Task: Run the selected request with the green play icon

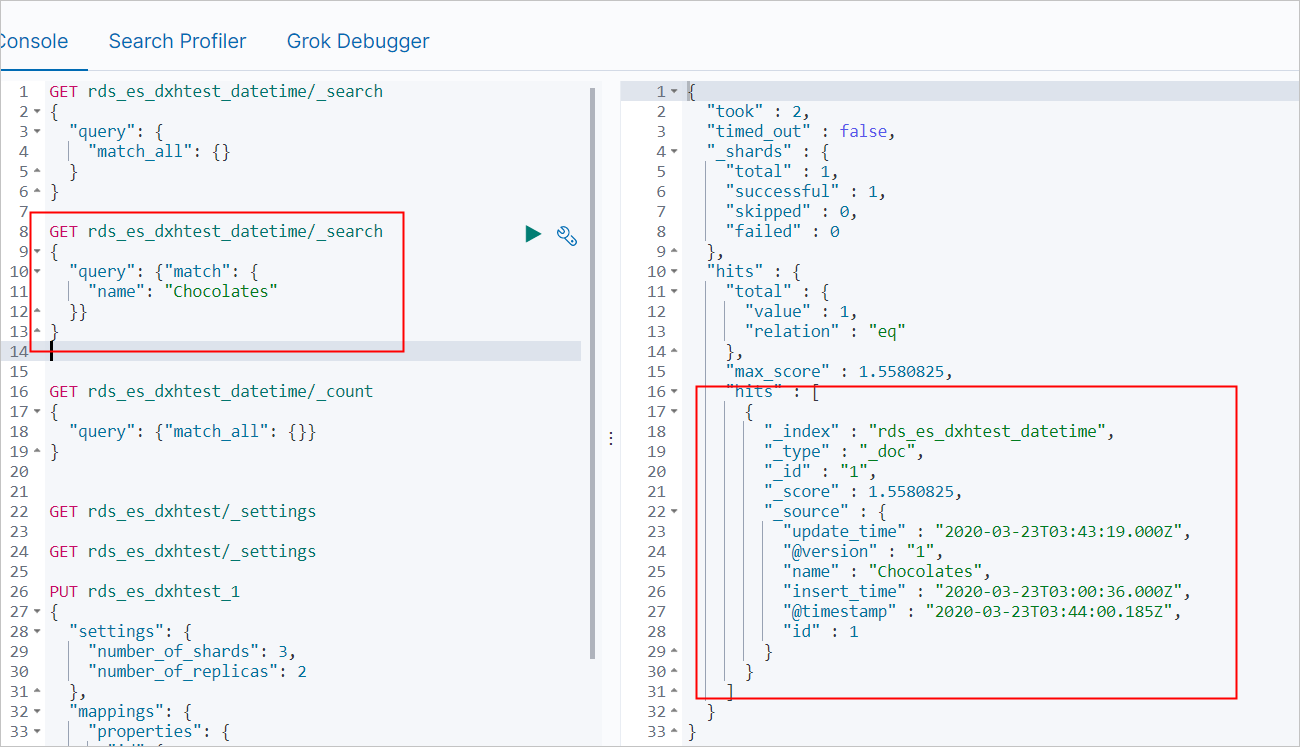Action: pos(533,234)
